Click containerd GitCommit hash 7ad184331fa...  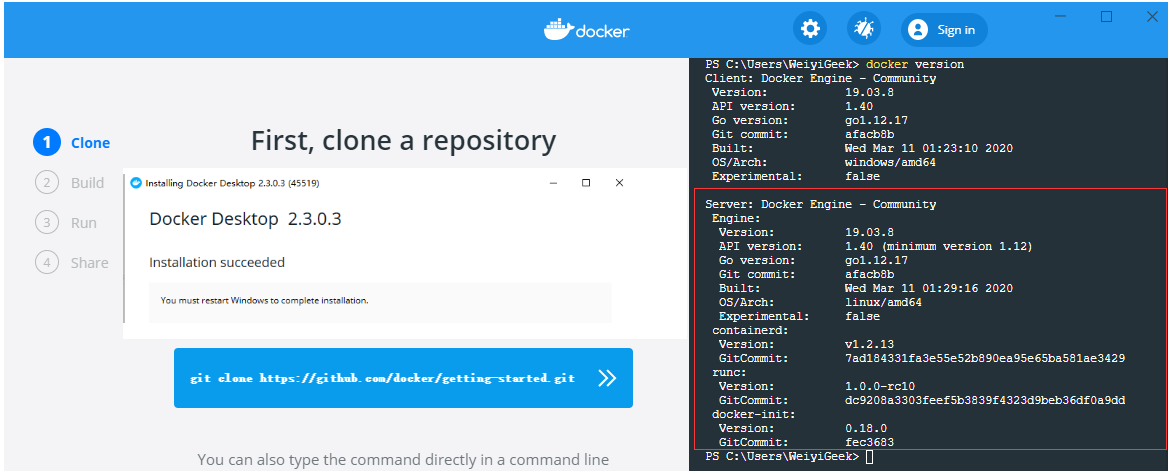point(985,358)
